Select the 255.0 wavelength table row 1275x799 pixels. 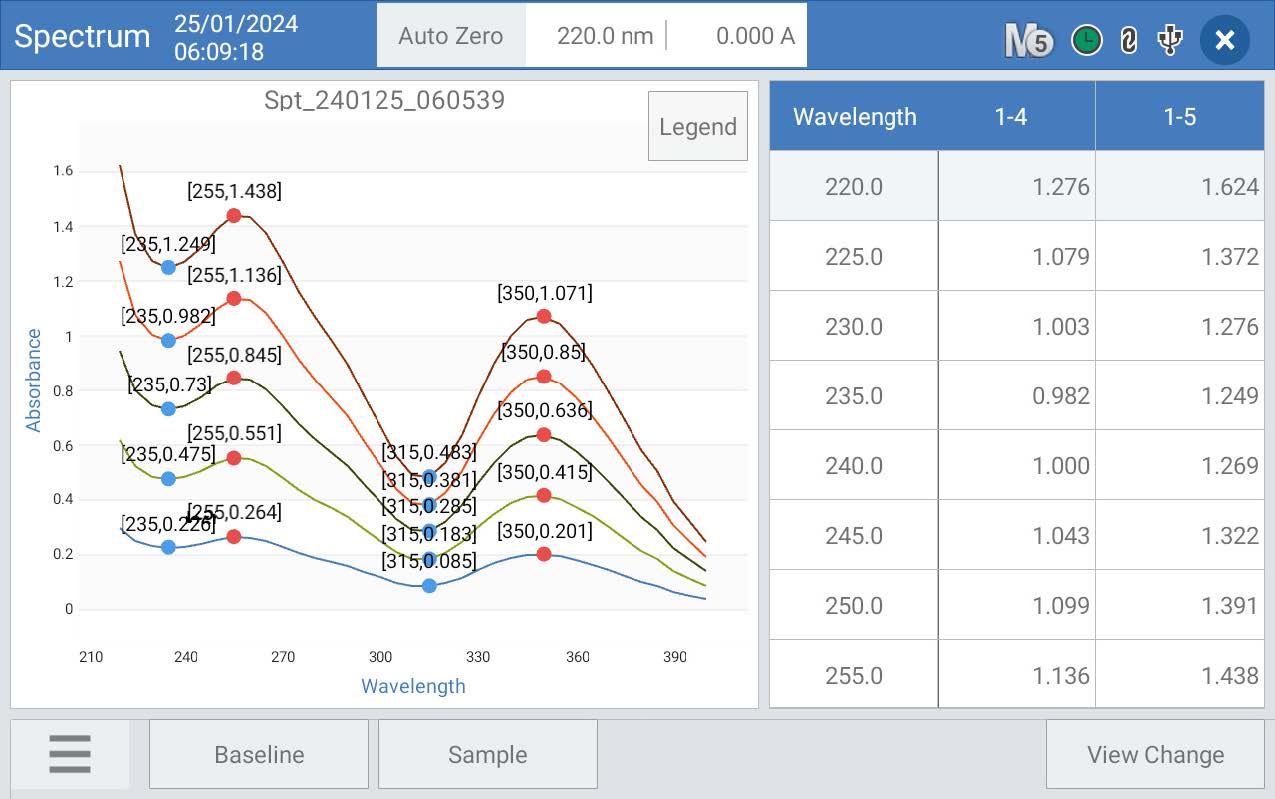[x=1017, y=675]
